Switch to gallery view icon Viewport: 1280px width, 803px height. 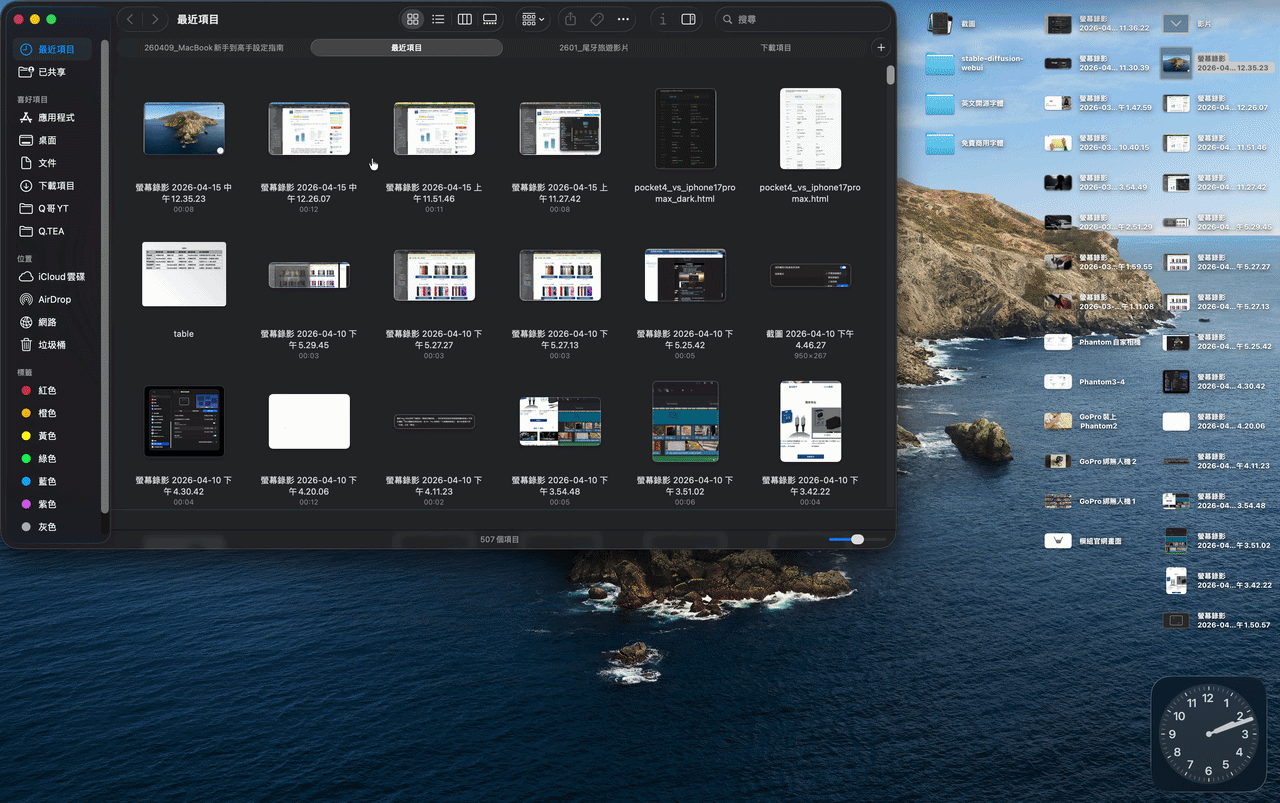click(x=490, y=19)
